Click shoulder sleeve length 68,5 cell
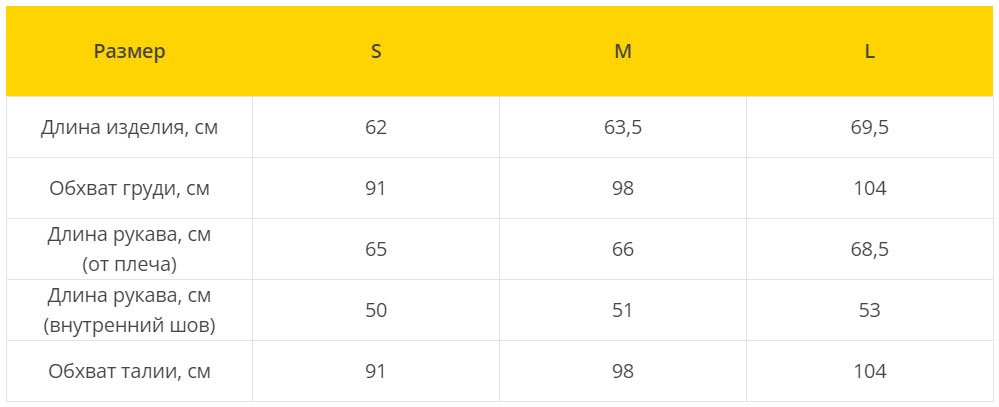The width and height of the screenshot is (999, 407). click(870, 249)
